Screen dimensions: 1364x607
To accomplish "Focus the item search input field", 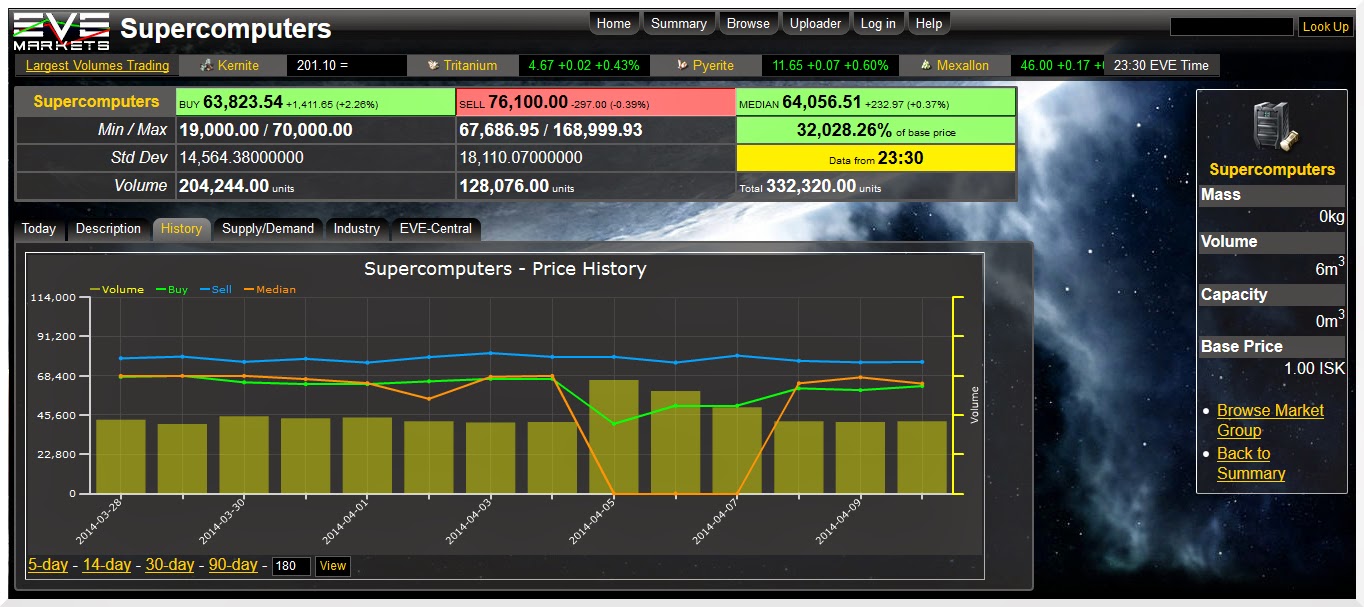I will coord(1231,27).
